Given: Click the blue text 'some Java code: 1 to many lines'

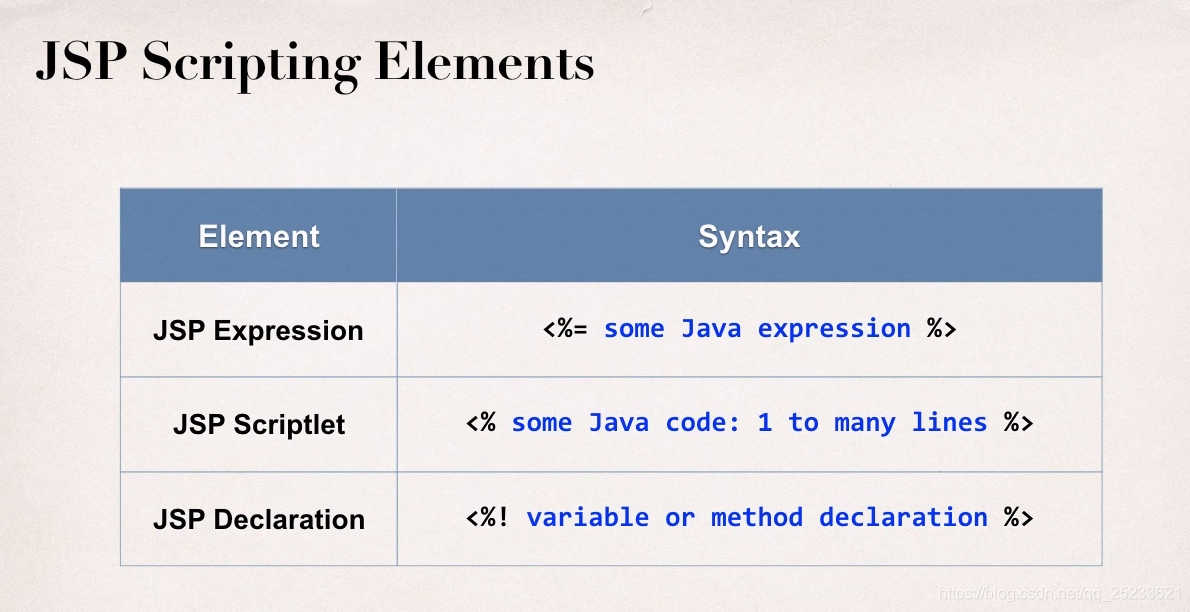Looking at the screenshot, I should point(749,422).
